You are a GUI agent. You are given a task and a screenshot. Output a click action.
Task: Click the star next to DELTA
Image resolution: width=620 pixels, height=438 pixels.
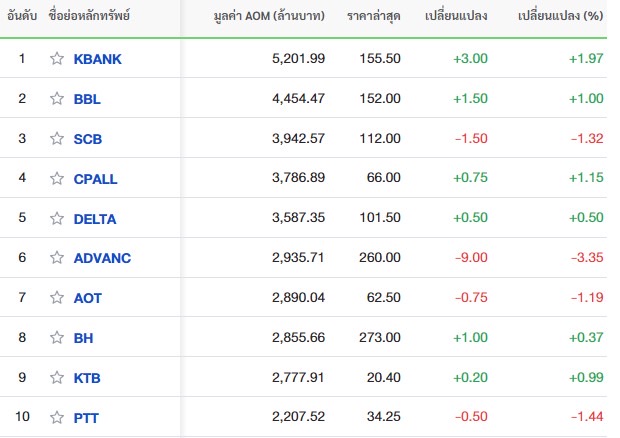(x=57, y=218)
